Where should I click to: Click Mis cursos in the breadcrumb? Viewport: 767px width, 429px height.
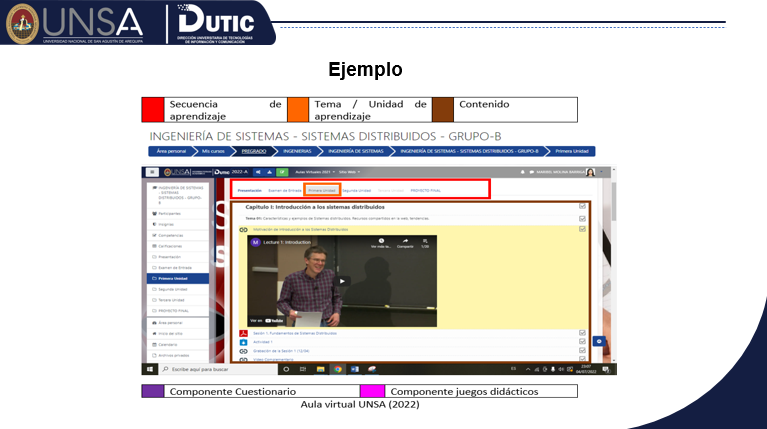point(213,151)
